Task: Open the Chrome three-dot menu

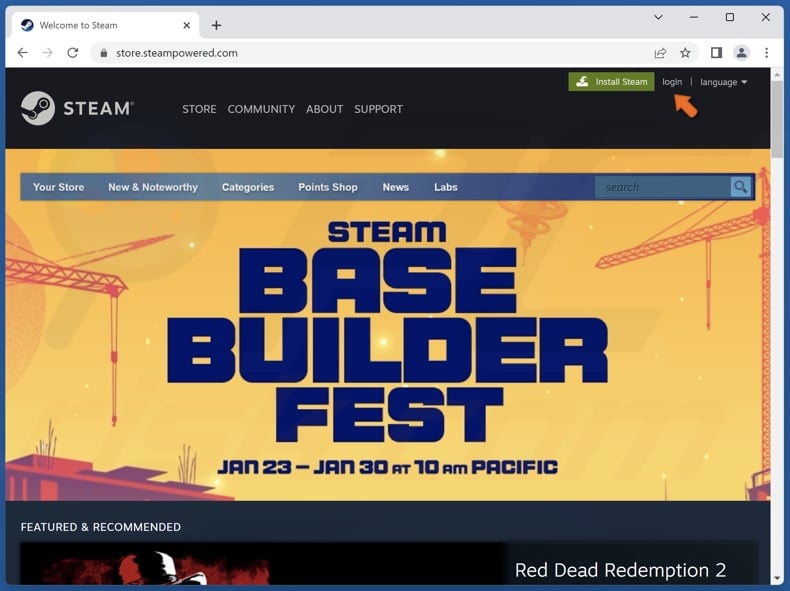Action: [x=766, y=52]
